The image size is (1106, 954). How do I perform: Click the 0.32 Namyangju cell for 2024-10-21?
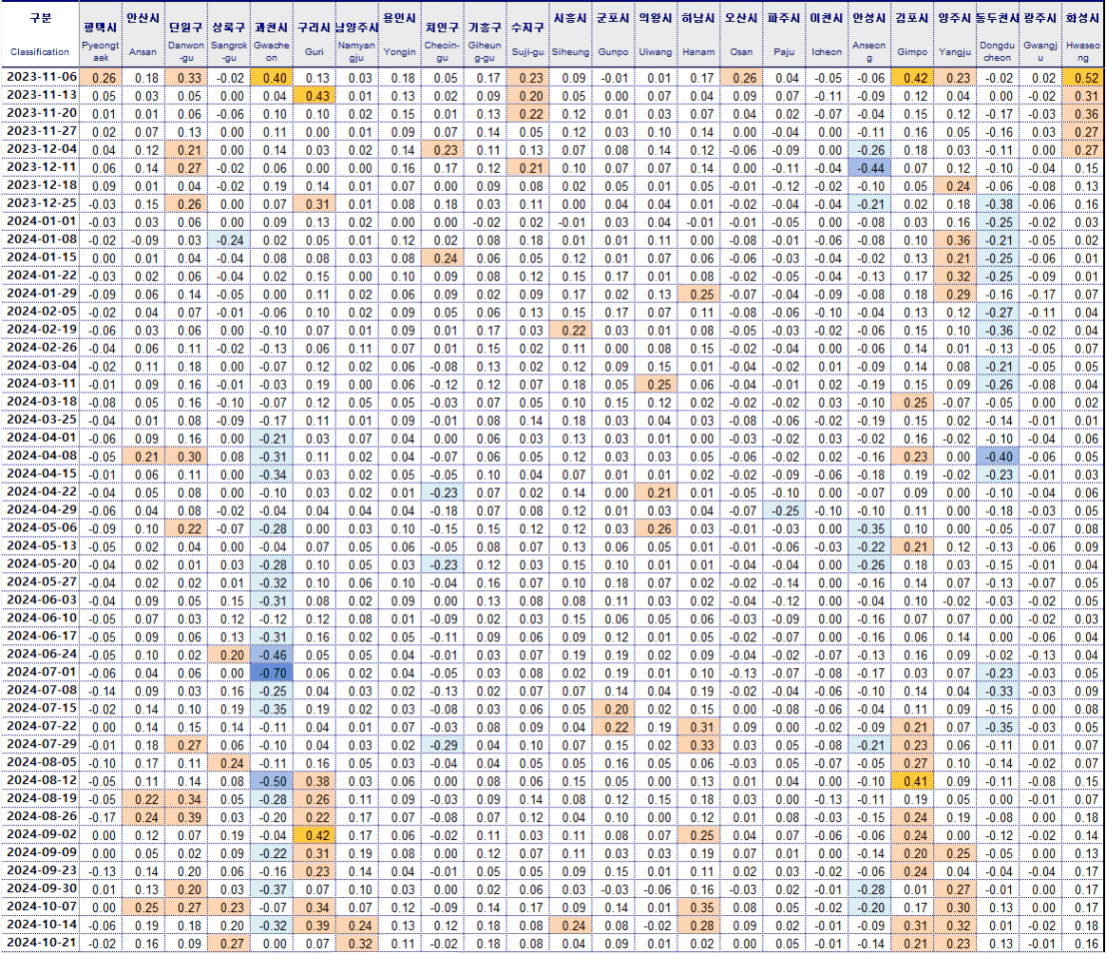(x=357, y=943)
